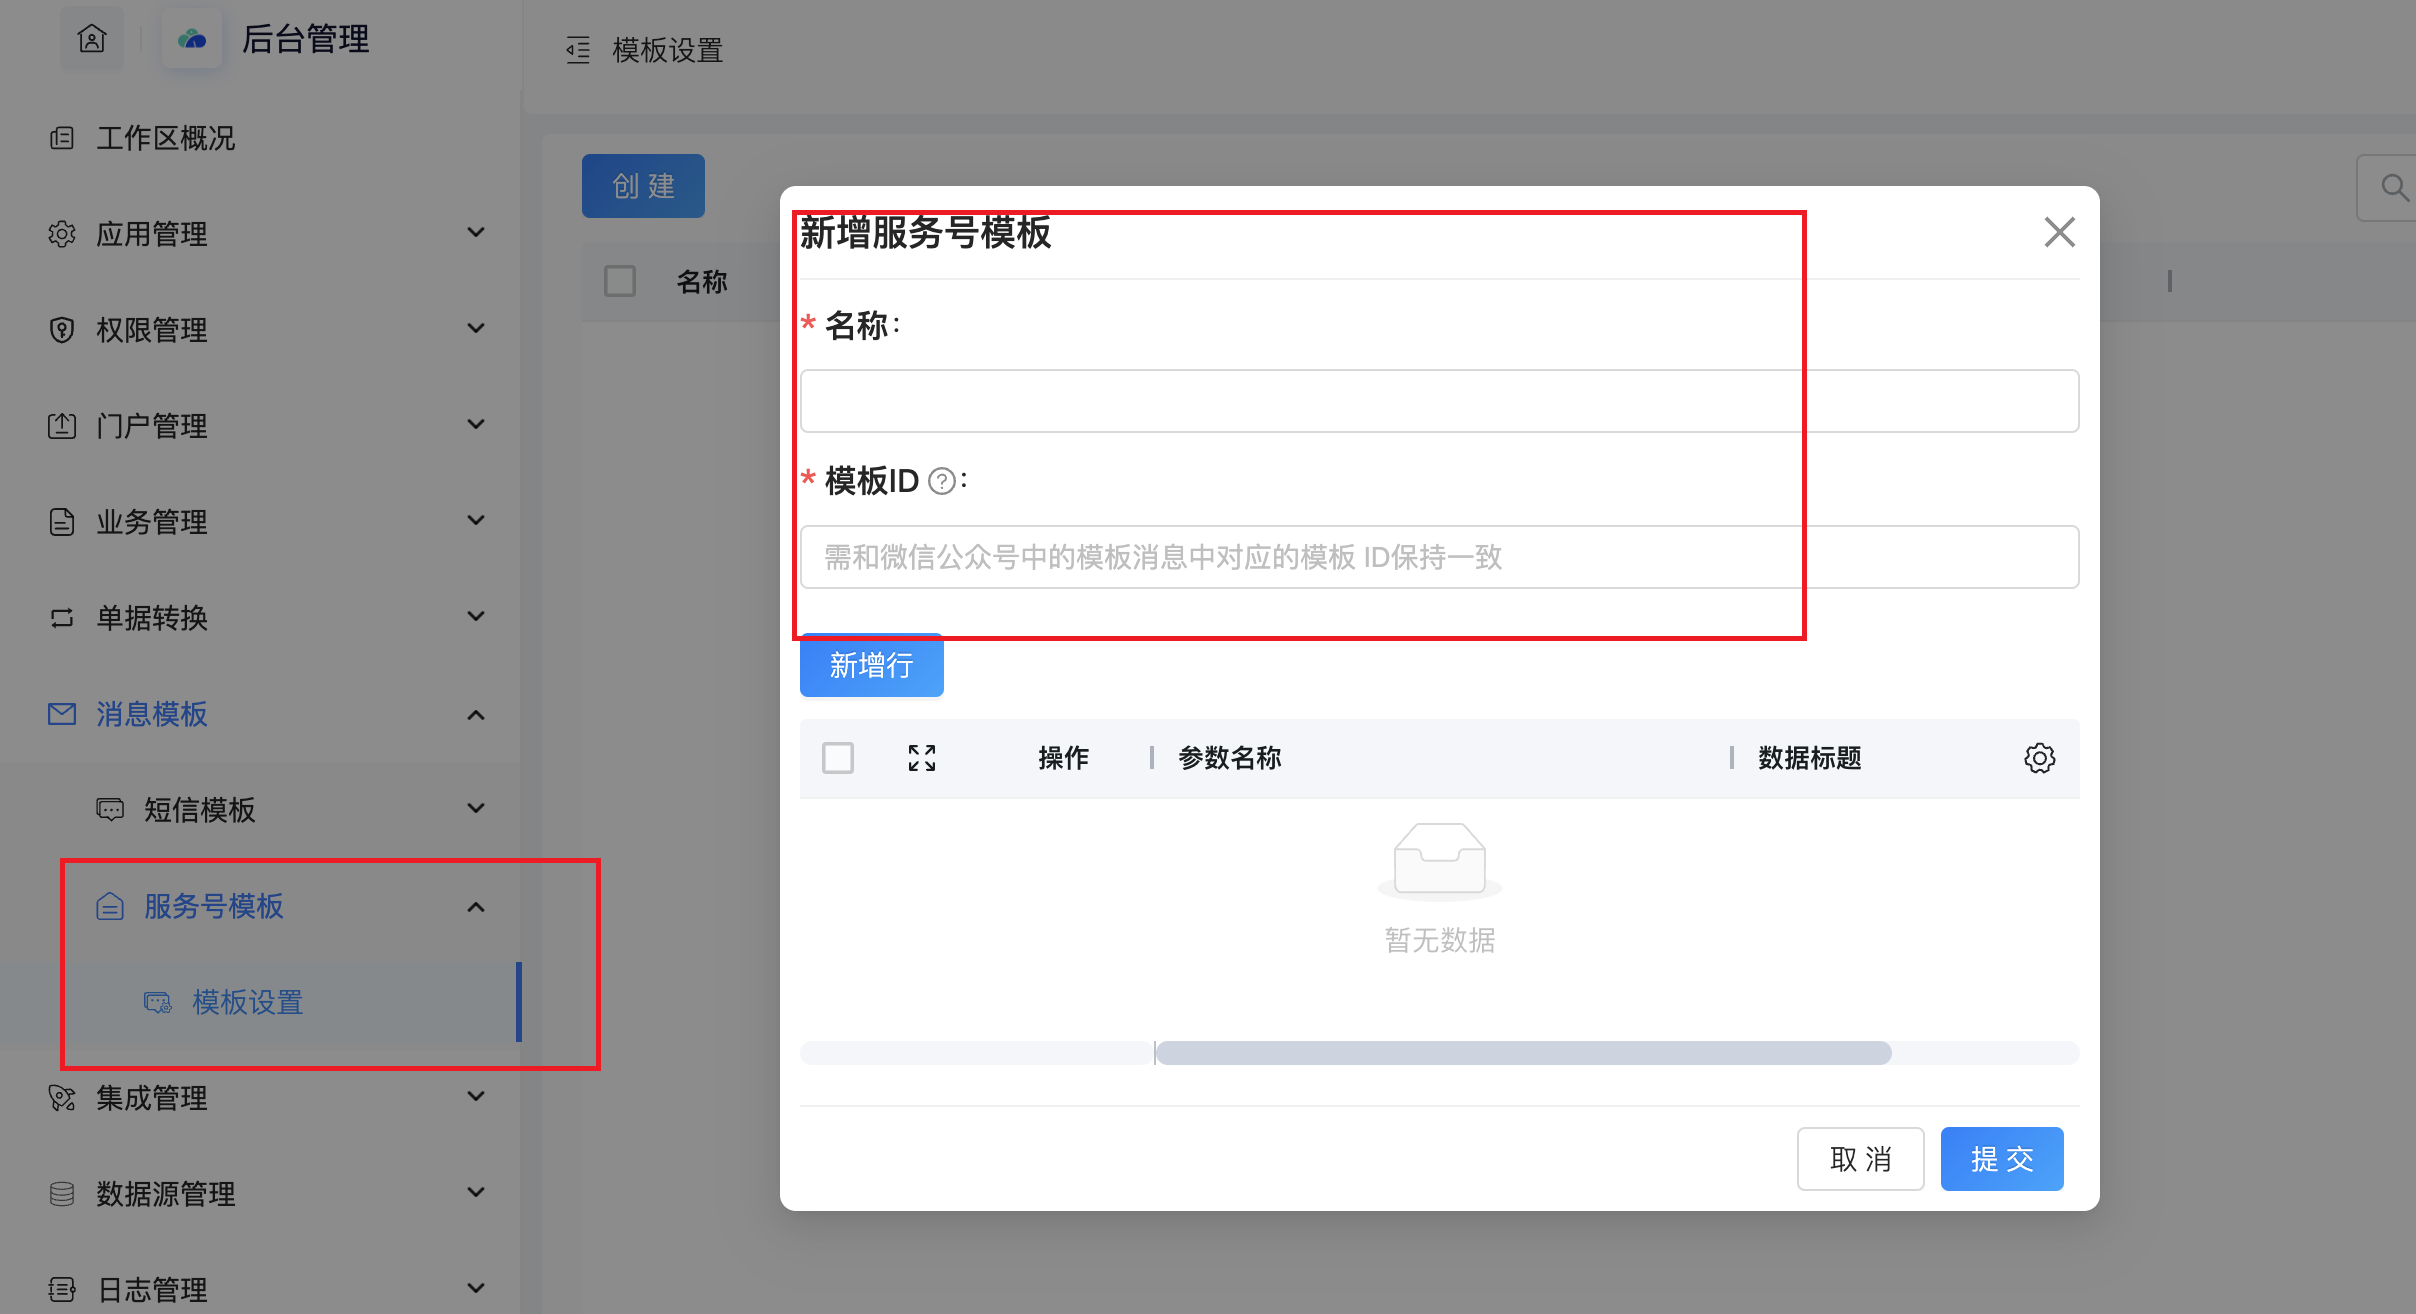Screen dimensions: 2416x1314
Task: Close the 新增服务号模板 dialog
Action: (2059, 232)
